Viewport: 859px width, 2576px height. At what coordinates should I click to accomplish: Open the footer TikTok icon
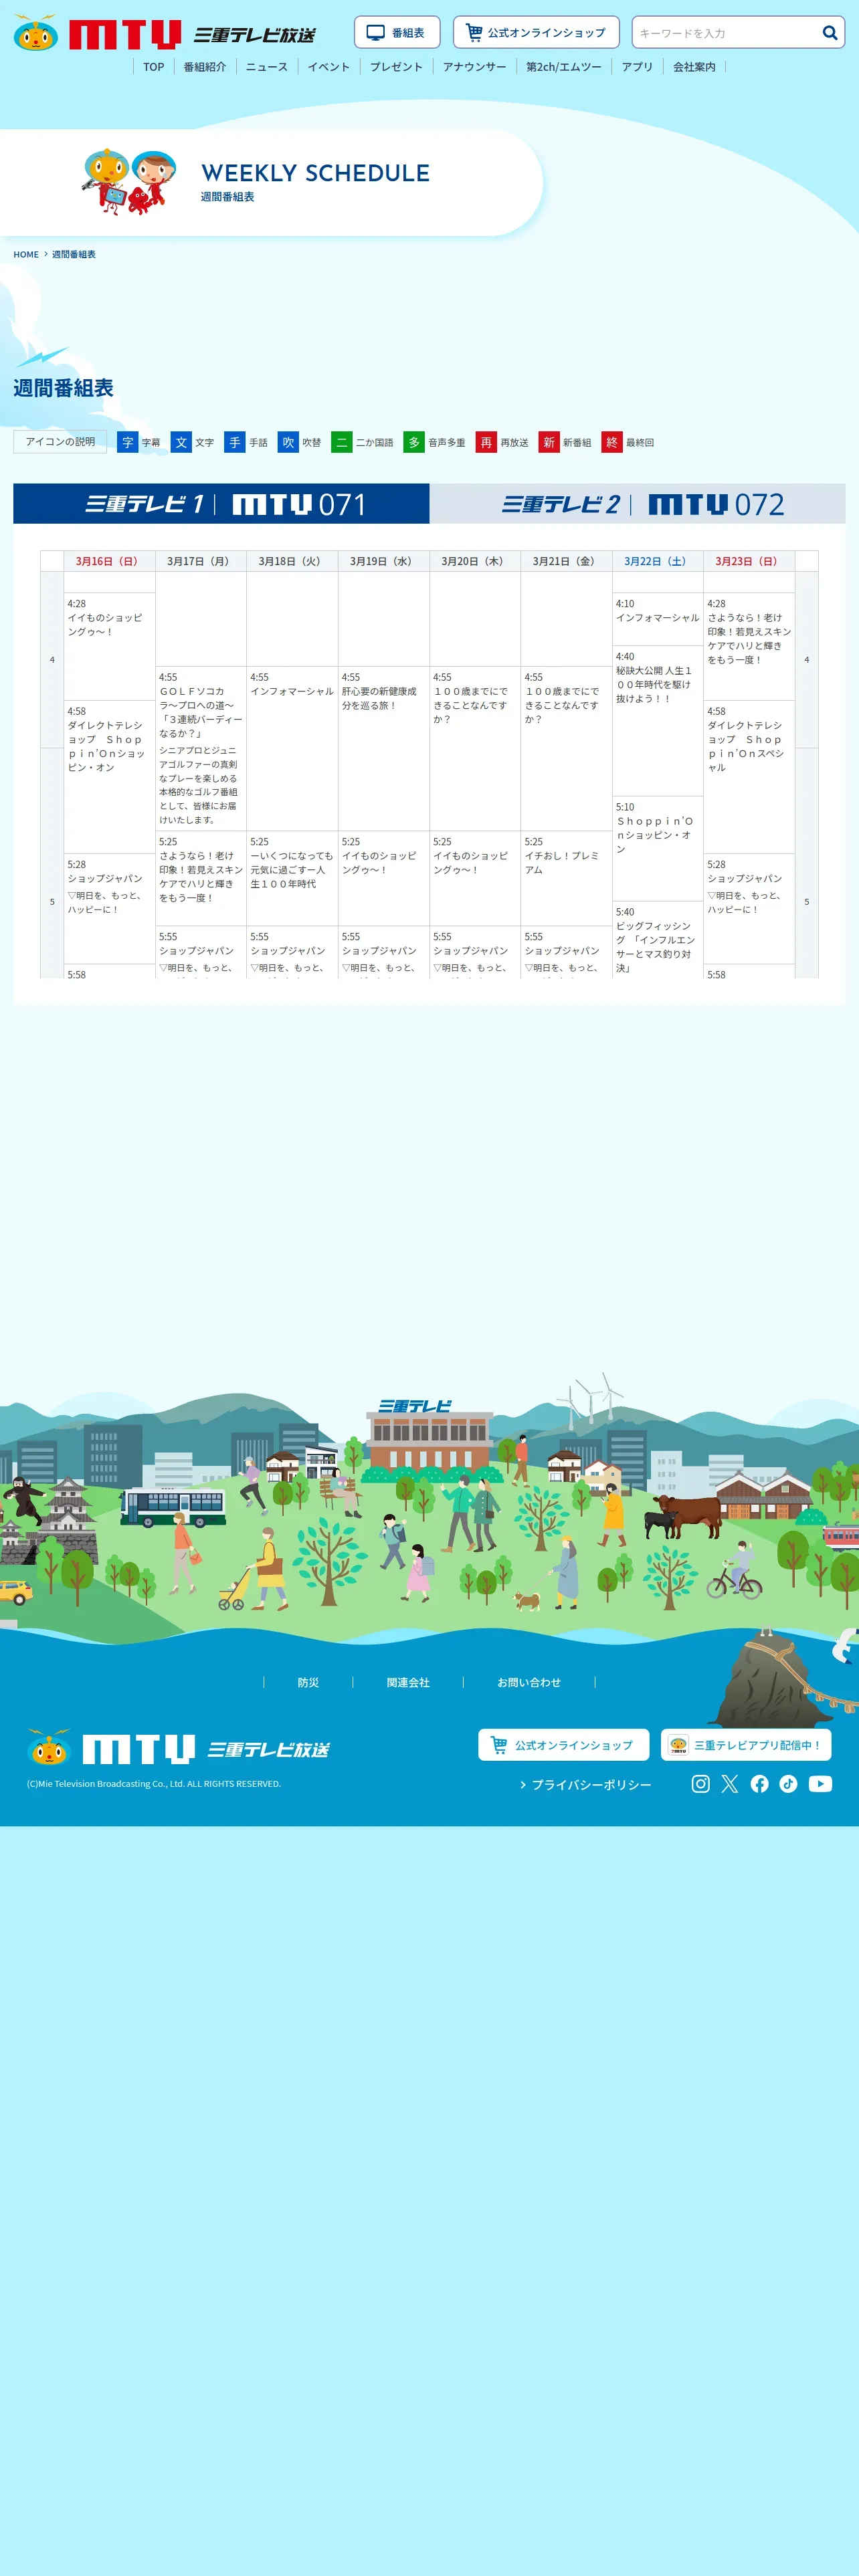[789, 1783]
